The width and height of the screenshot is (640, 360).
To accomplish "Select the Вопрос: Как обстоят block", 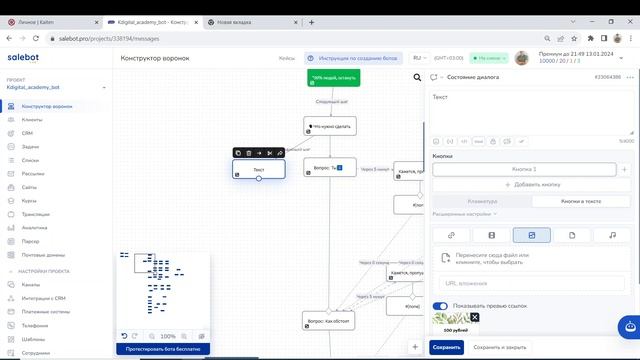I will click(x=328, y=321).
